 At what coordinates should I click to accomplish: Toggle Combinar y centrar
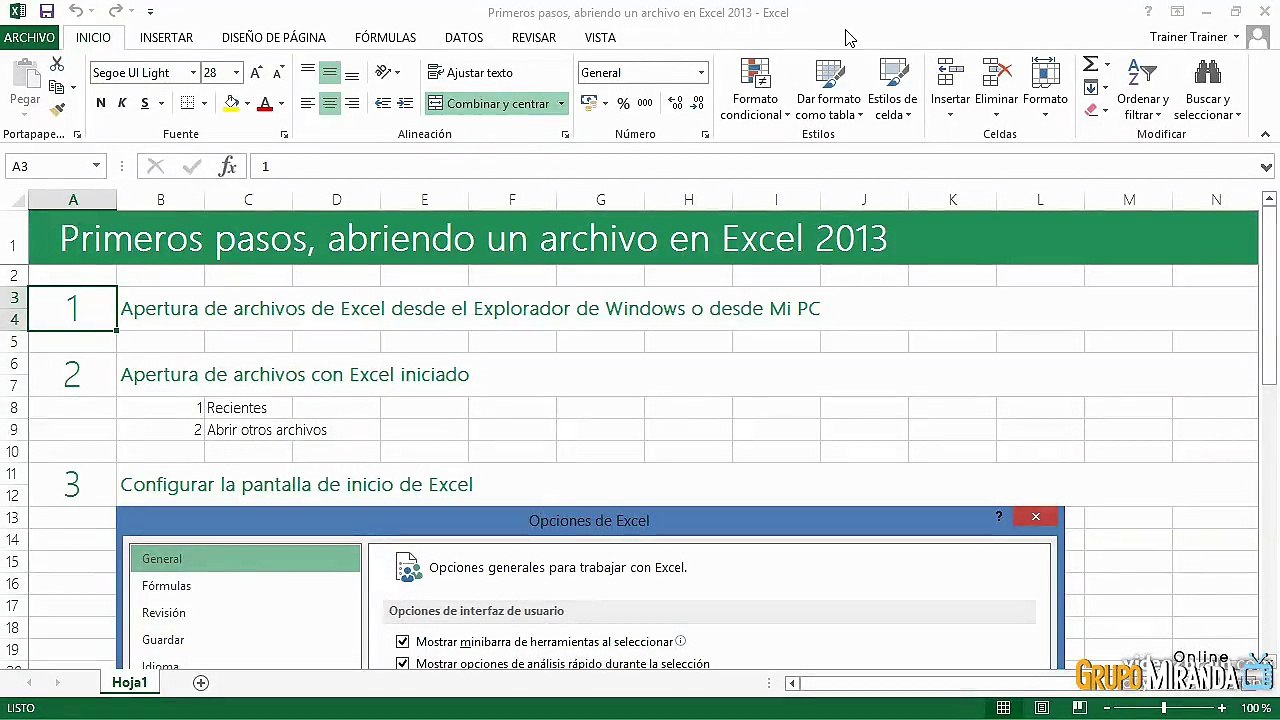coord(490,103)
